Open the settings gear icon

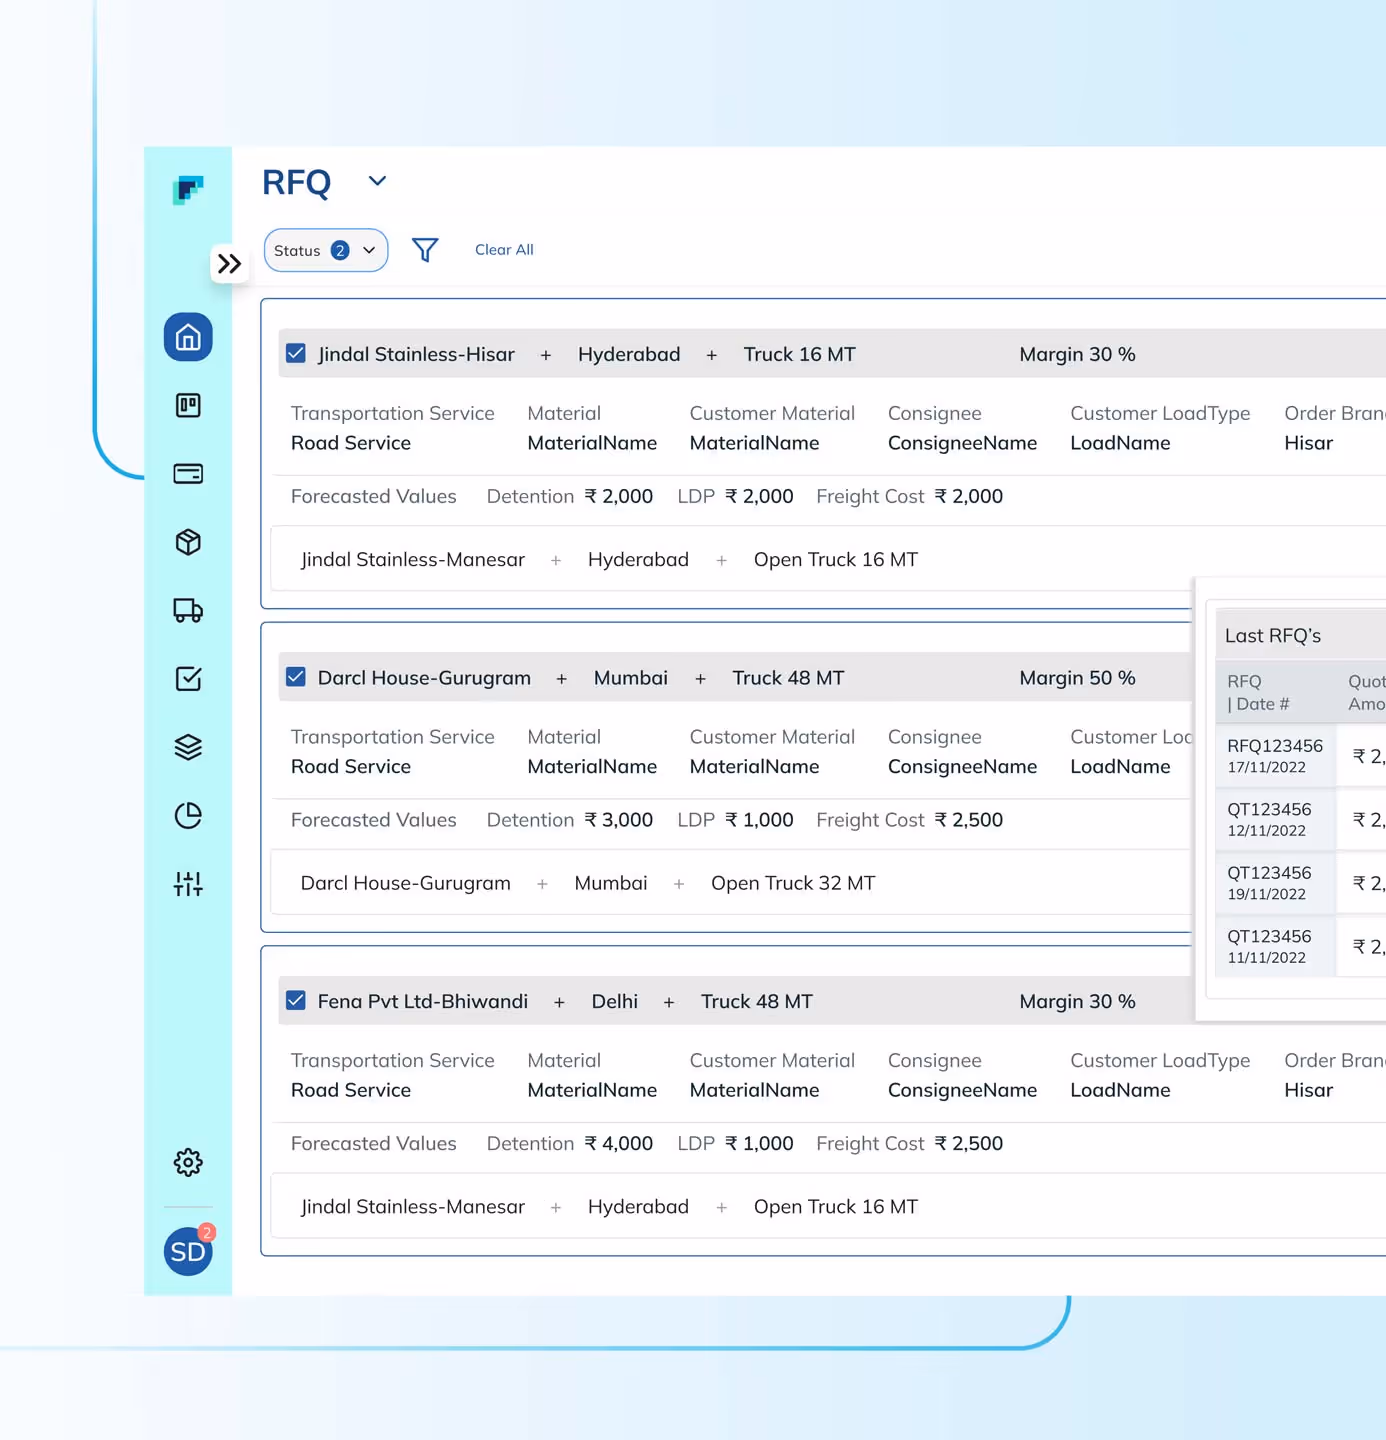point(188,1162)
